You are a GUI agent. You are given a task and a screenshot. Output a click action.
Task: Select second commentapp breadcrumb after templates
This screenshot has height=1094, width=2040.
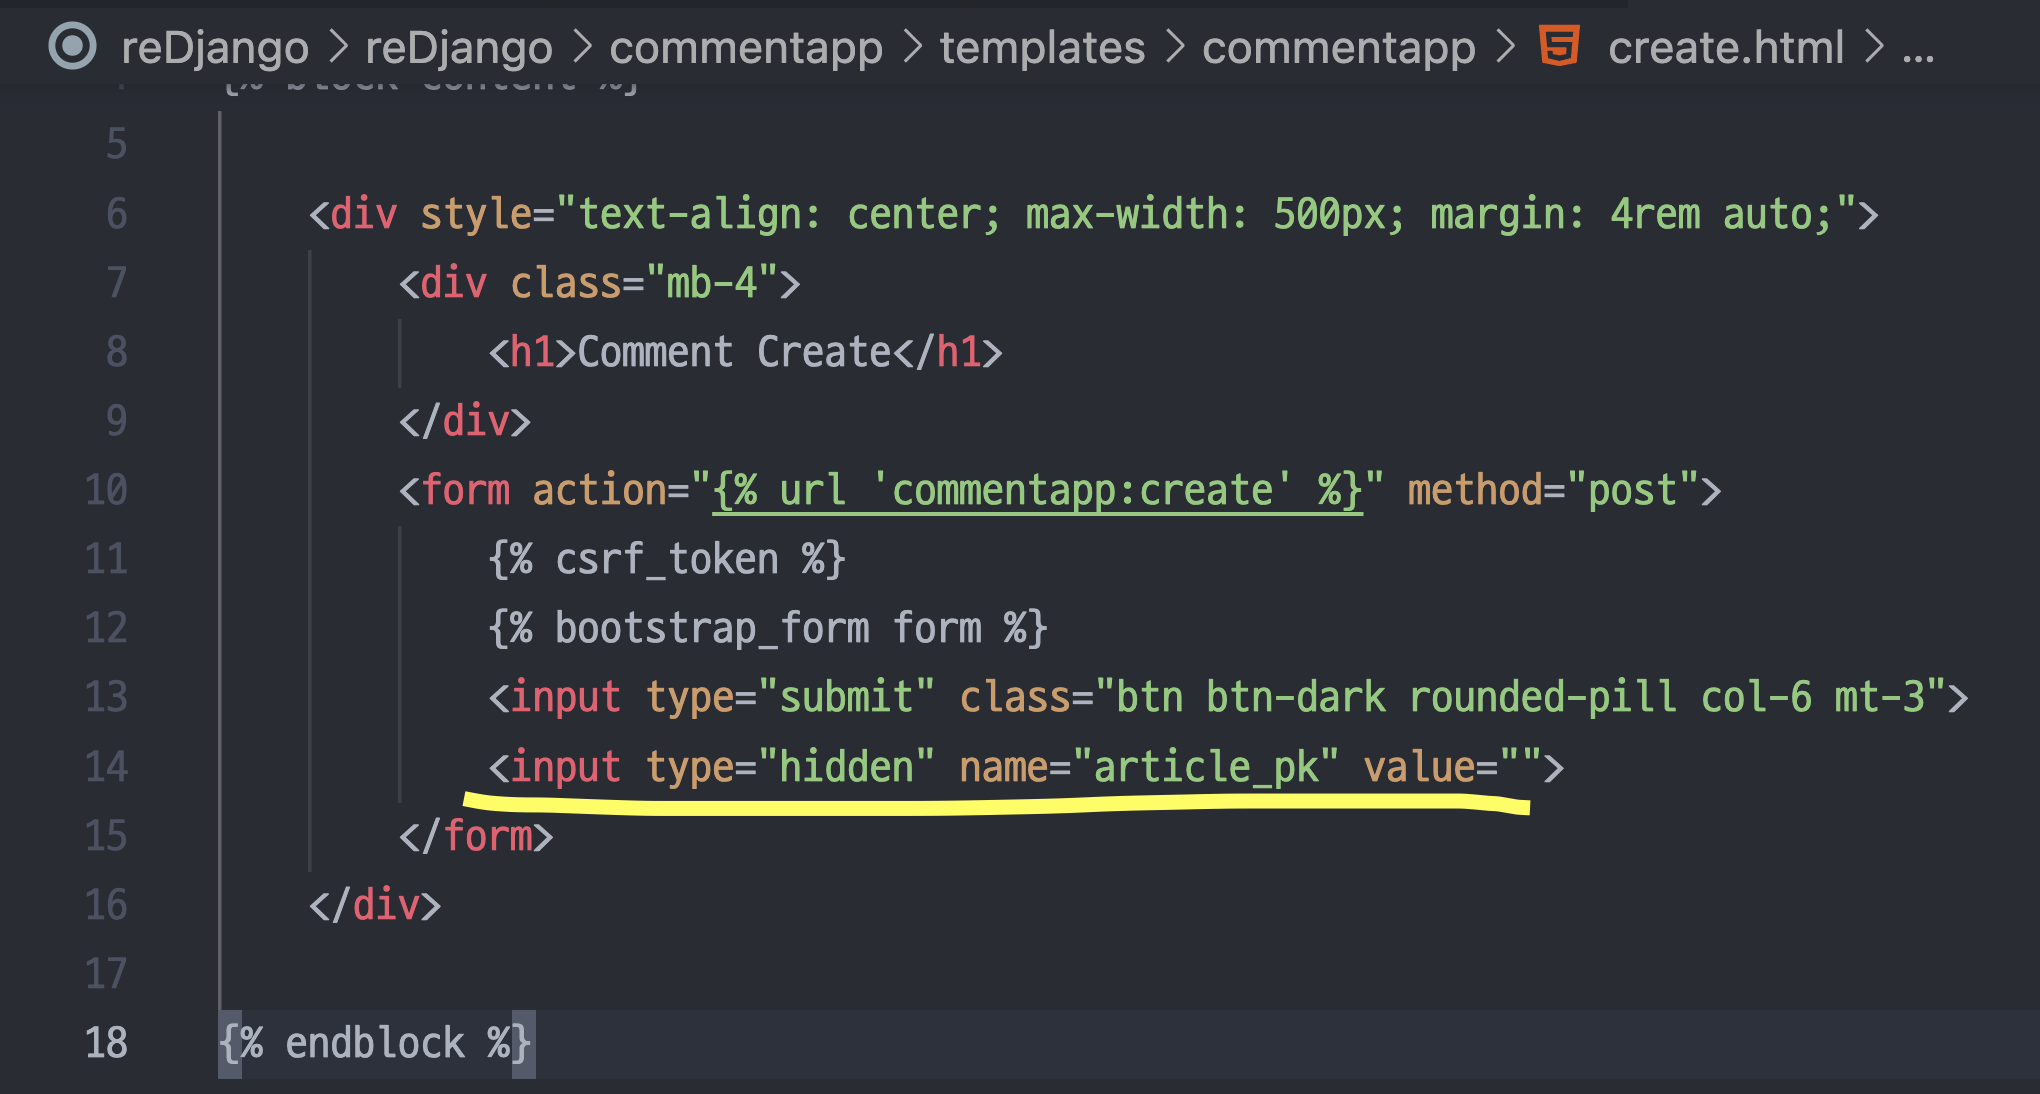(x=1338, y=48)
